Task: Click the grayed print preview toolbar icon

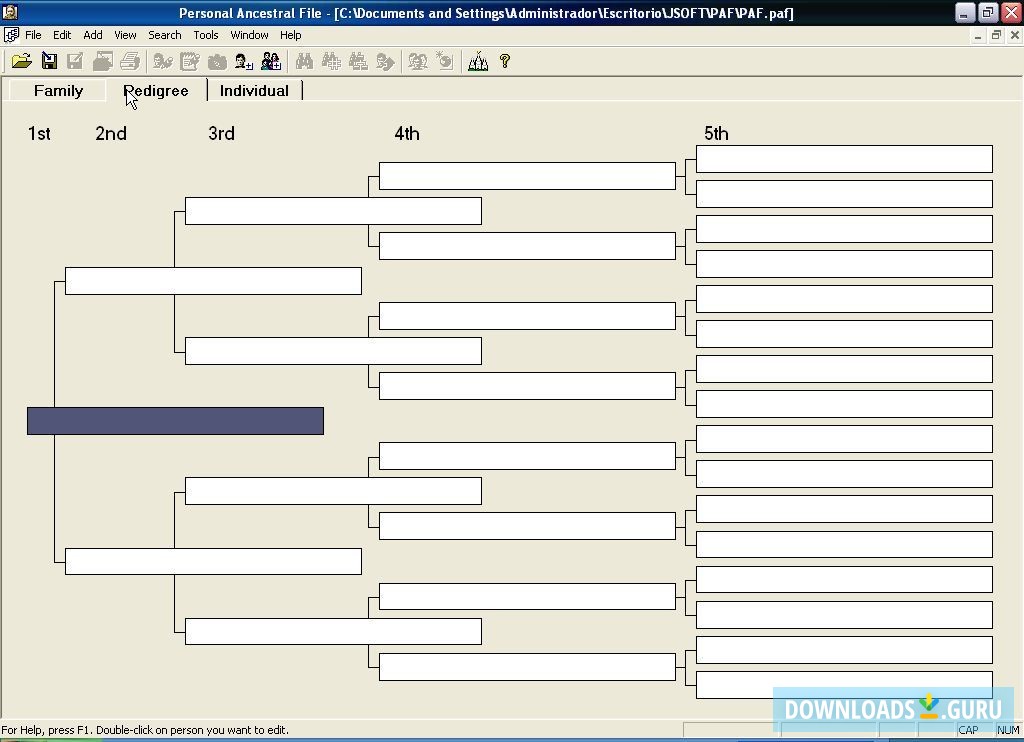Action: point(103,61)
